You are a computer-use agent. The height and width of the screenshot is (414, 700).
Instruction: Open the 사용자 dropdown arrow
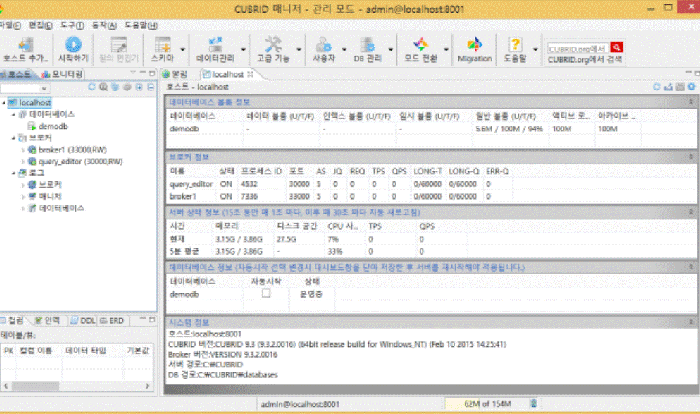point(344,50)
